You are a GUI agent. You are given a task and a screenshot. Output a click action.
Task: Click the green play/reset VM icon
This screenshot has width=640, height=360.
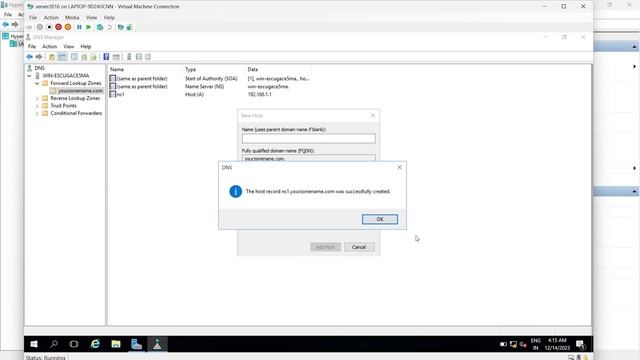(x=89, y=27)
